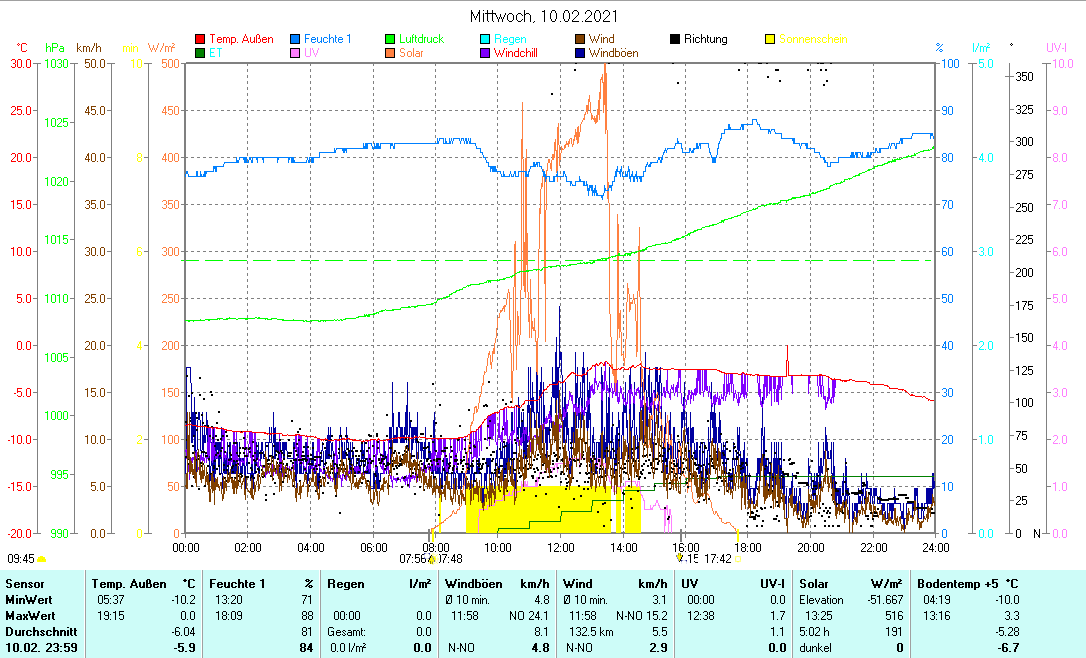Click the dark blue Windböen legend swatch
This screenshot has width=1086, height=658.
[x=580, y=53]
